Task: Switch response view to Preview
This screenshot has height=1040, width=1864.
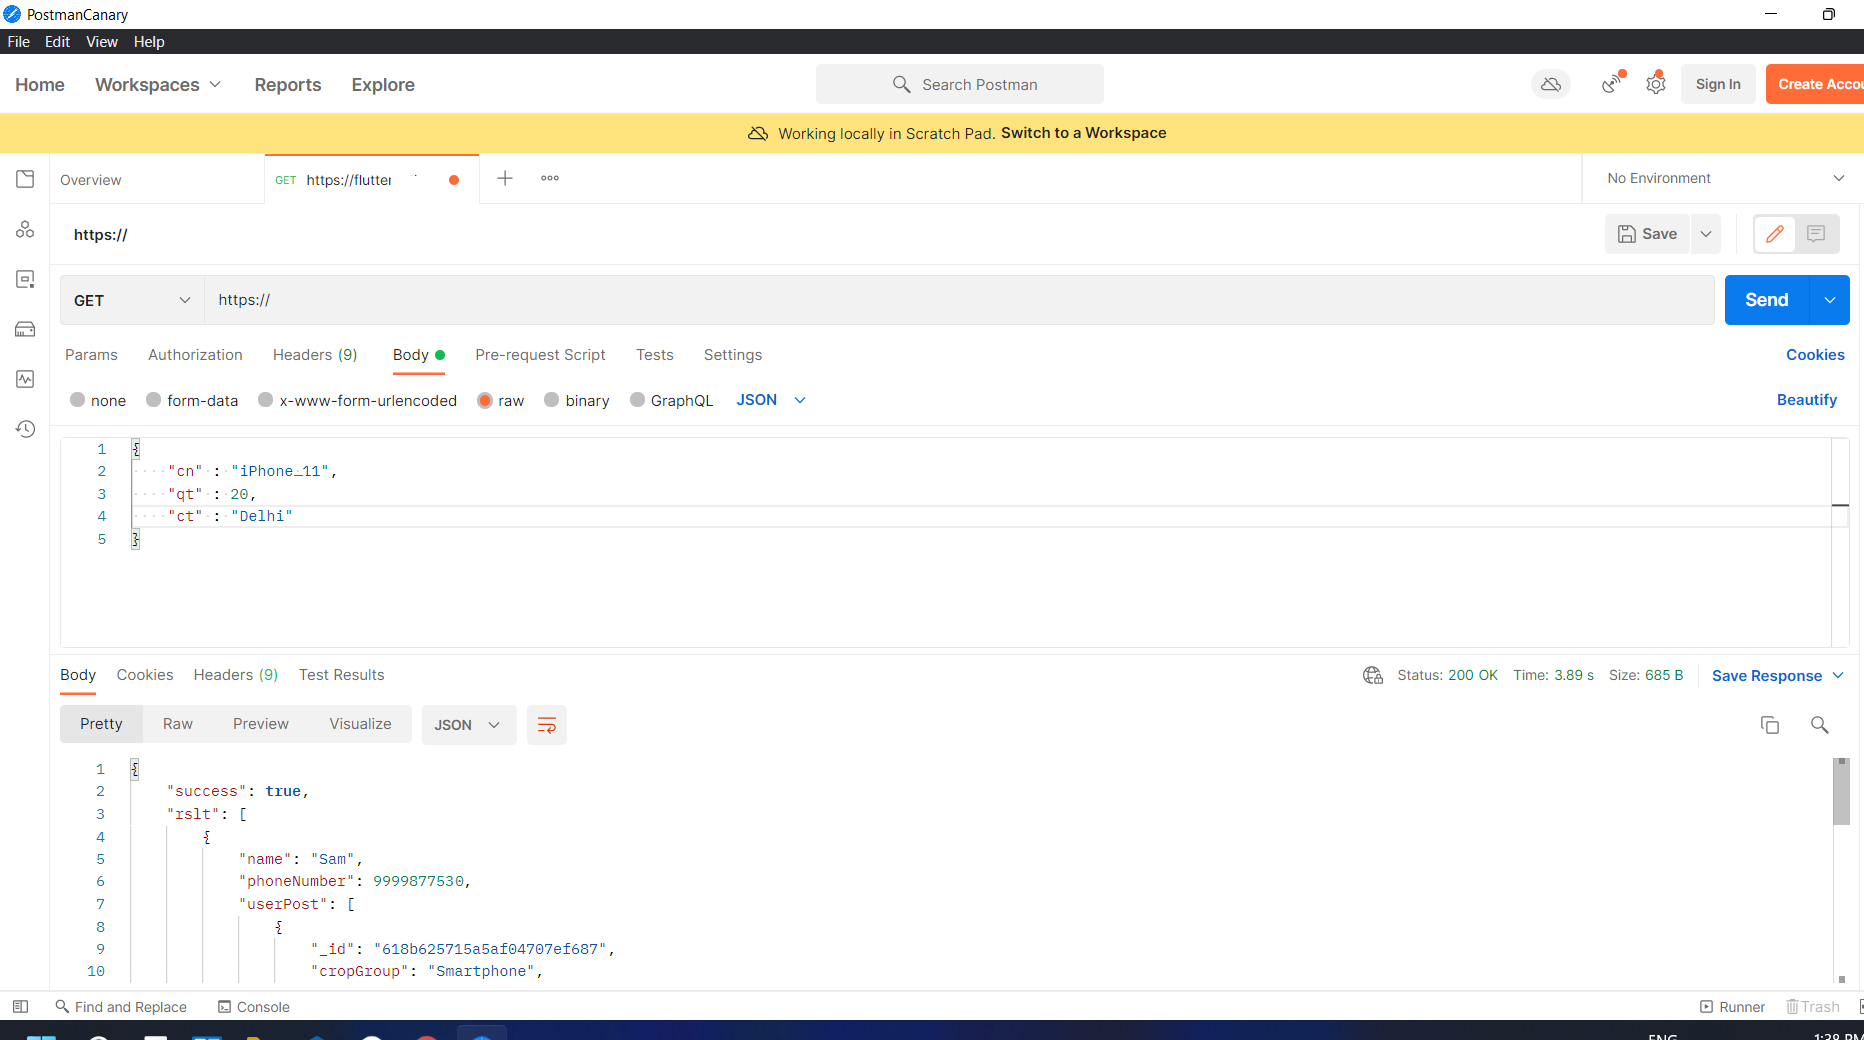Action: pos(261,724)
